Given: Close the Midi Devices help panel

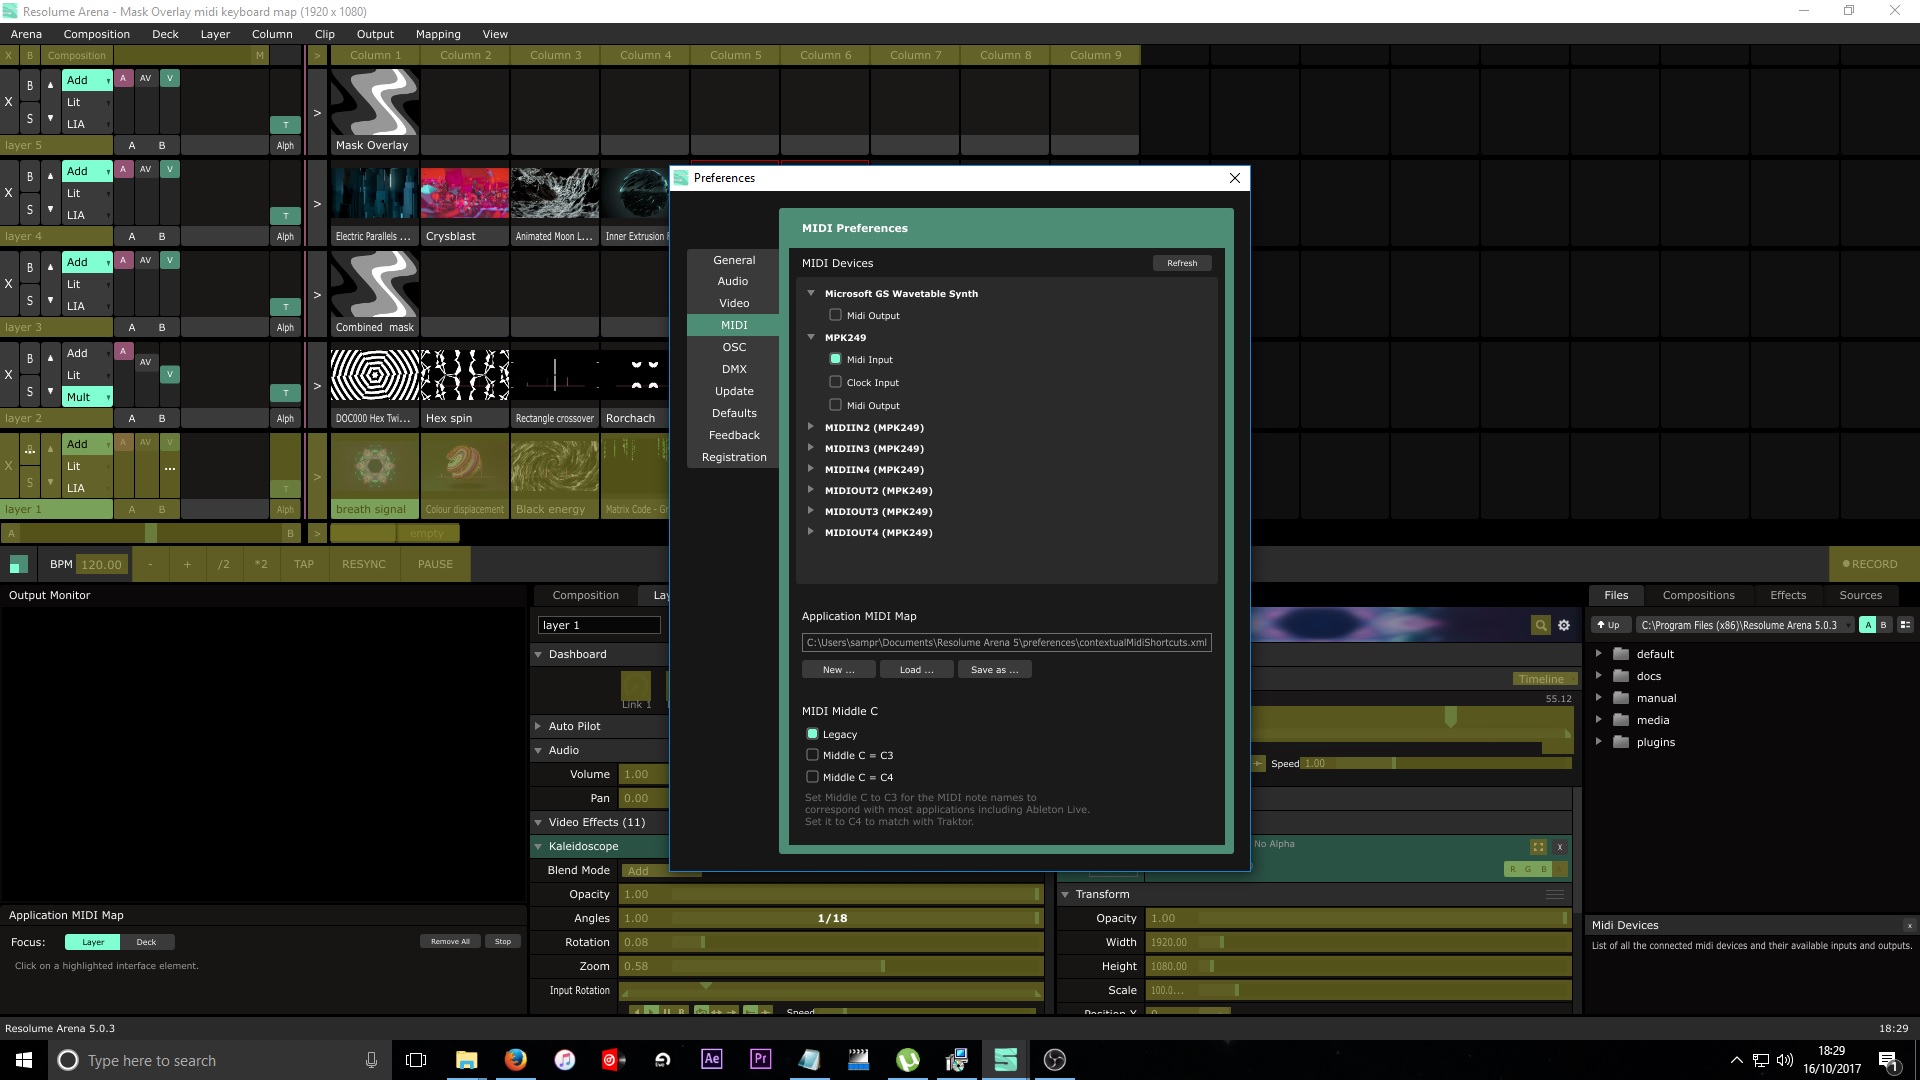Looking at the screenshot, I should tap(1908, 925).
